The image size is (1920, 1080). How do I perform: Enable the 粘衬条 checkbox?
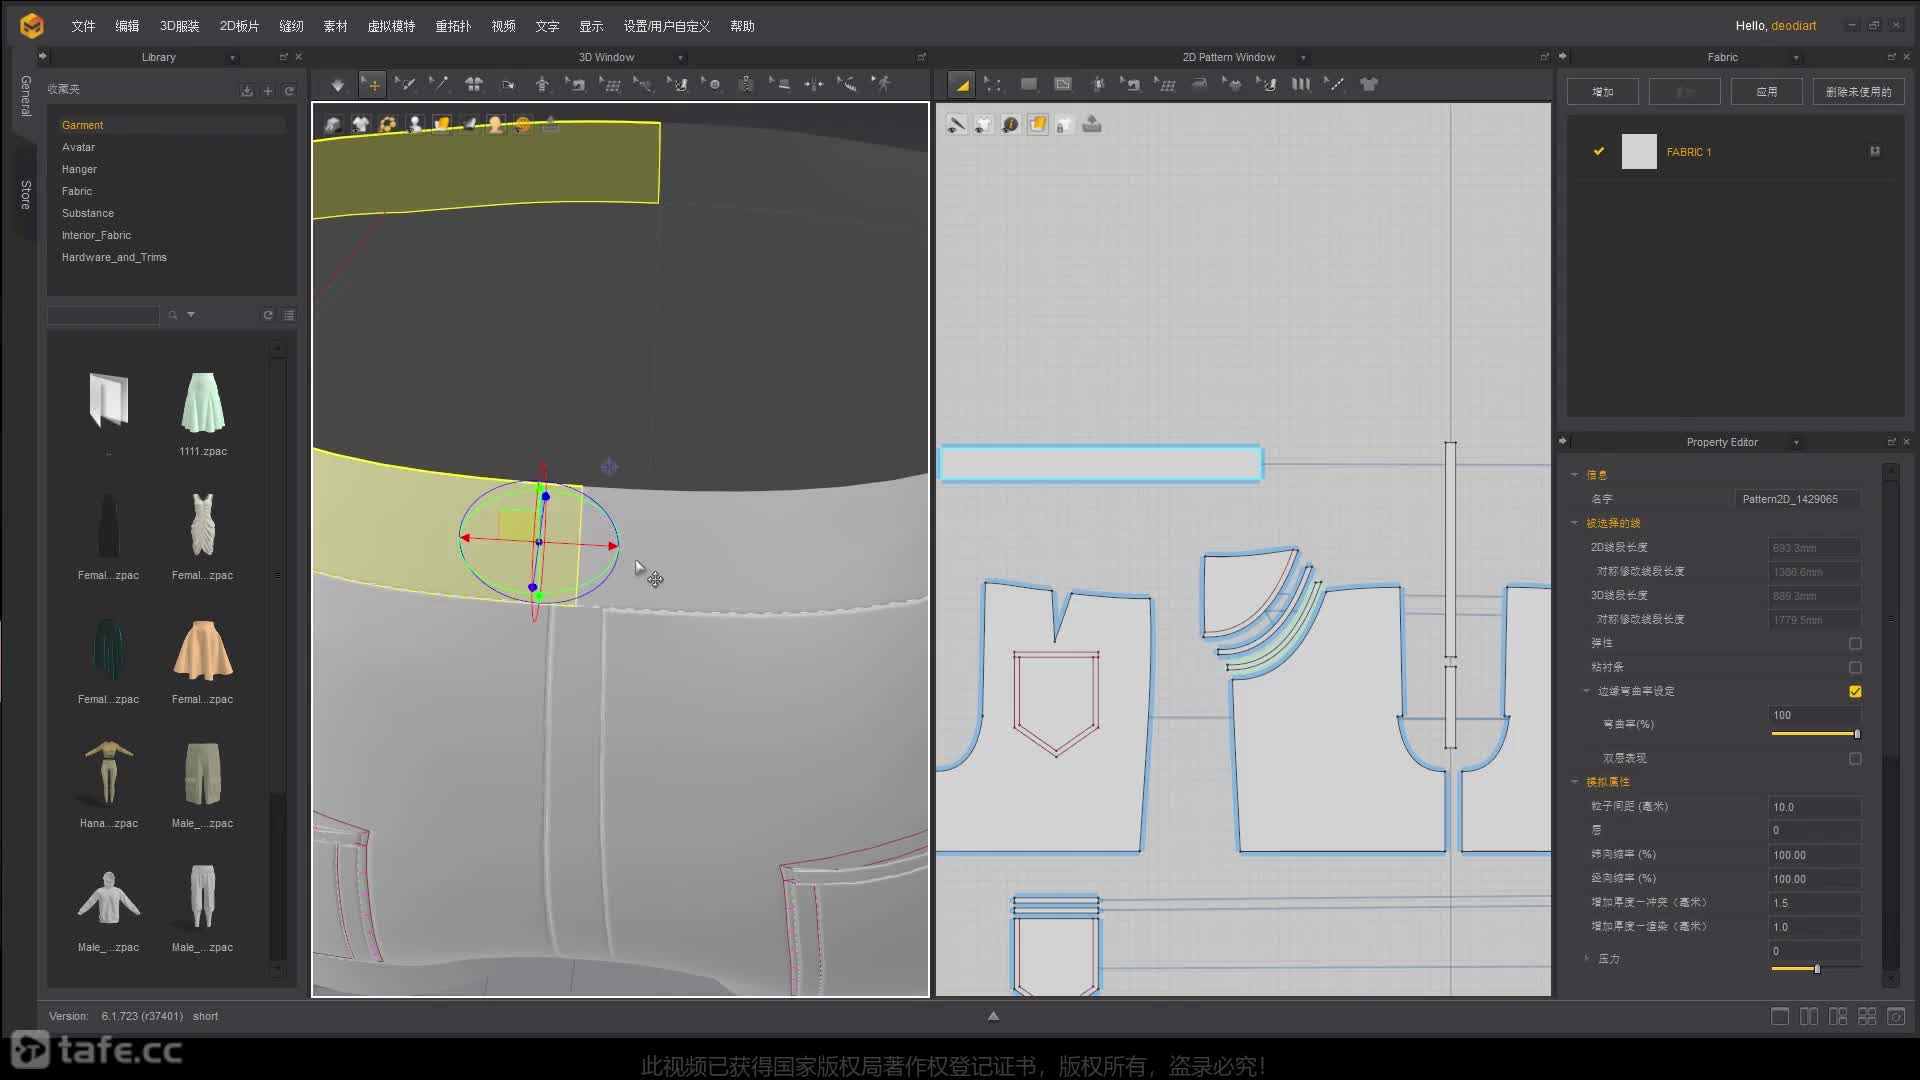[x=1855, y=667]
